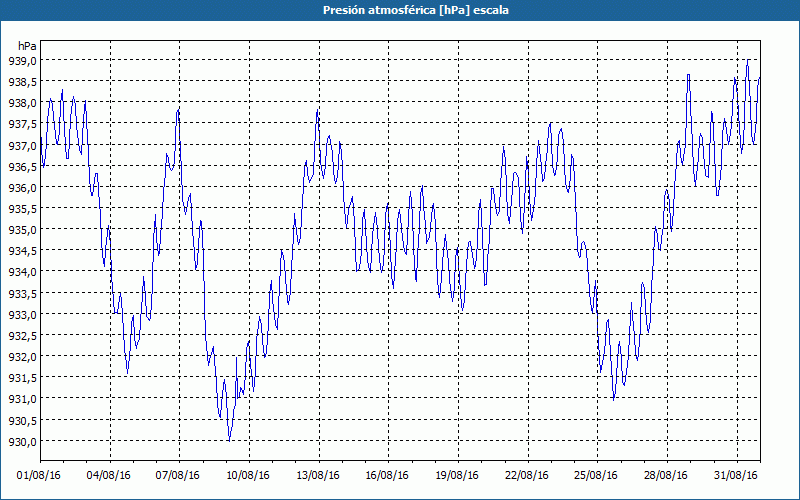Click the 16/08/16 date label
Viewport: 800px width, 500px height.
pyautogui.click(x=387, y=475)
